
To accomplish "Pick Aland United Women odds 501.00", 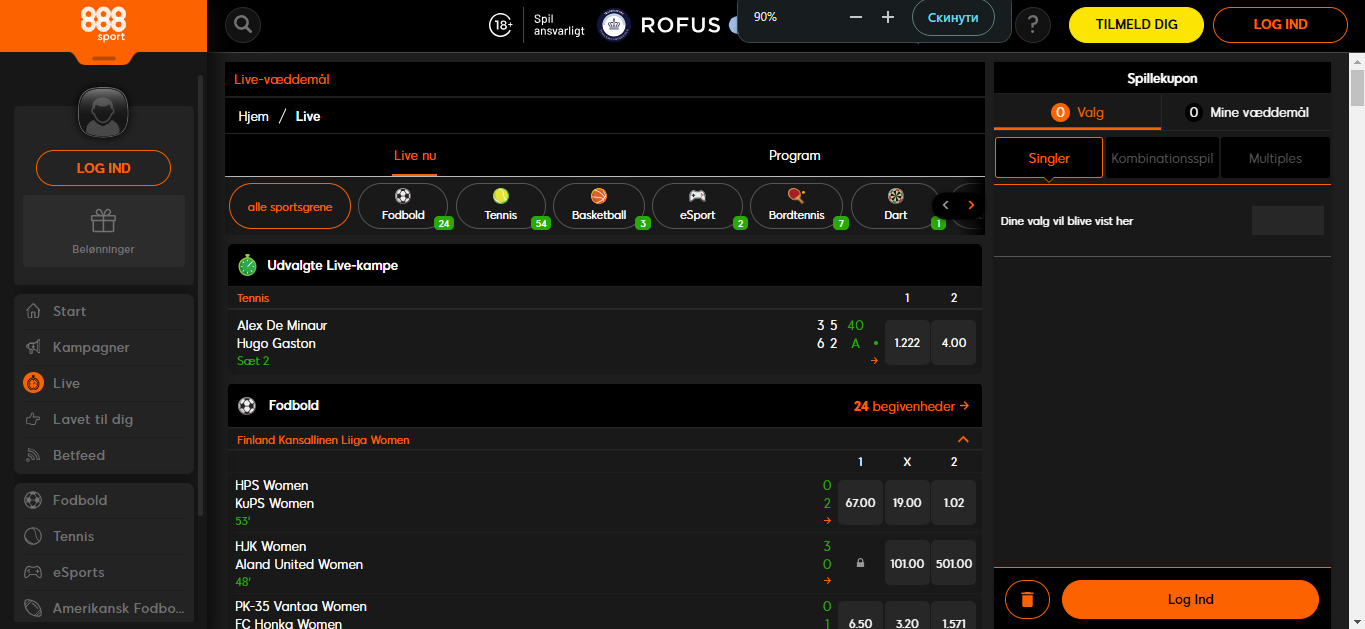I will pos(954,564).
